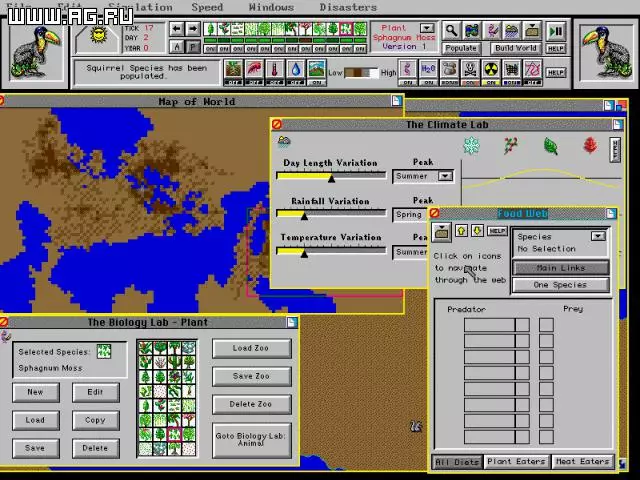
Task: Toggle the All Diets filter
Action: coord(457,462)
